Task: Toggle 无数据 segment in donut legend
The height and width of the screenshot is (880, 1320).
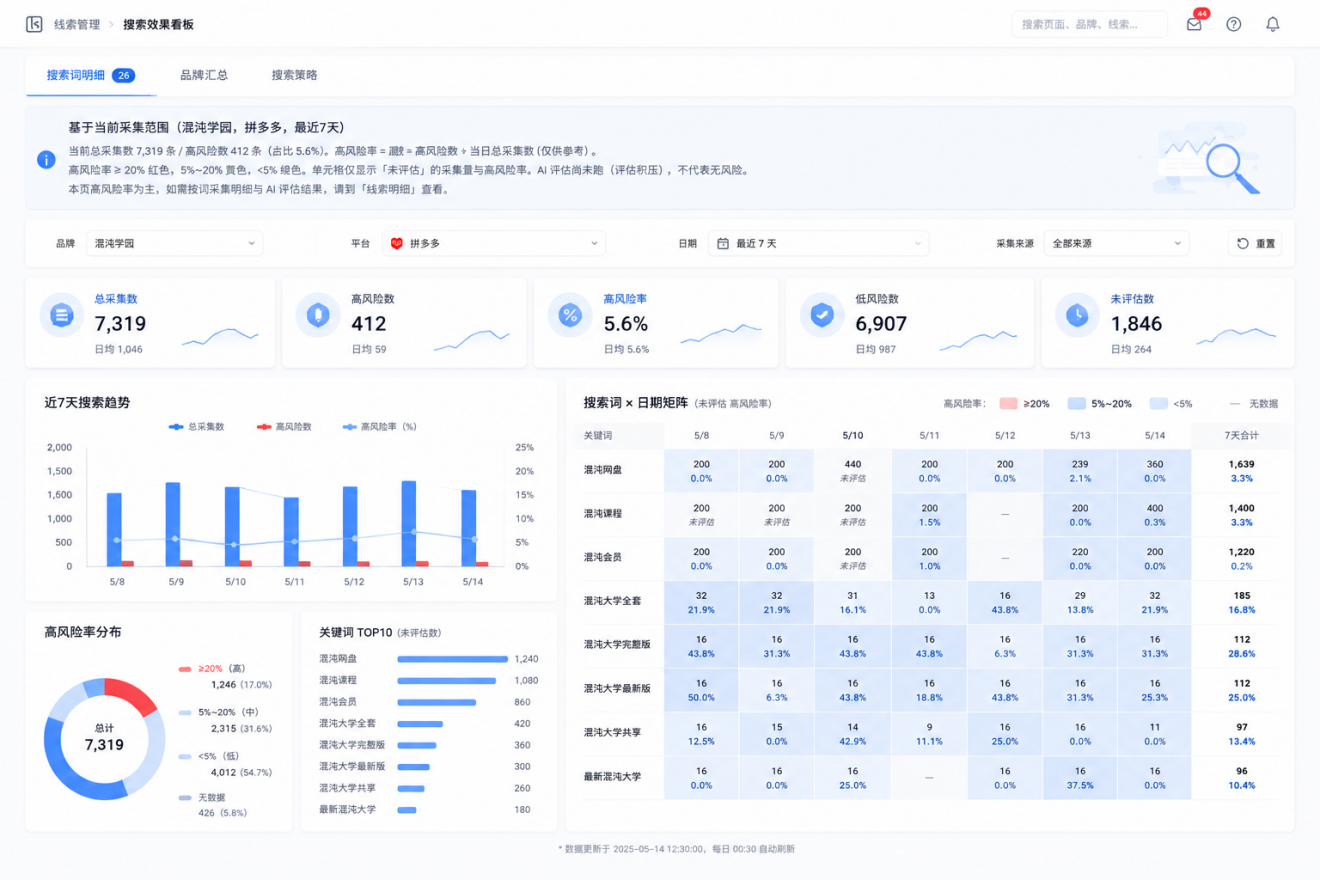Action: point(203,797)
